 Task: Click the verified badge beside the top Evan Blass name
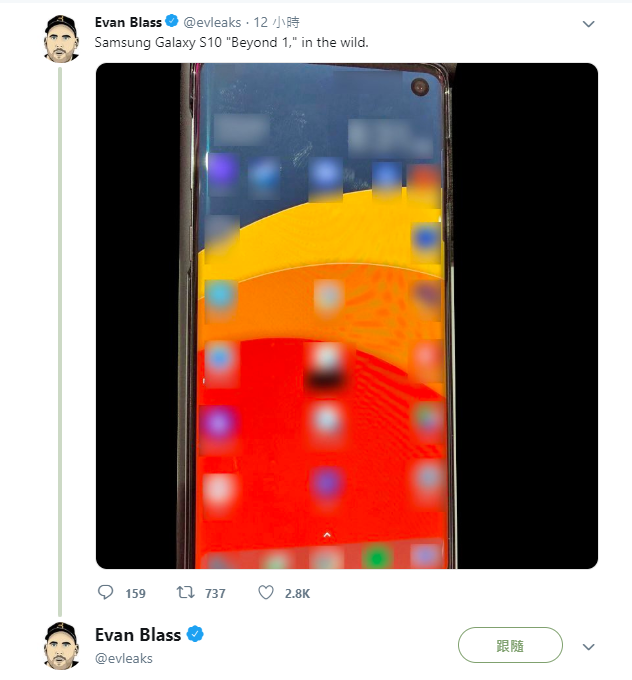coord(172,22)
